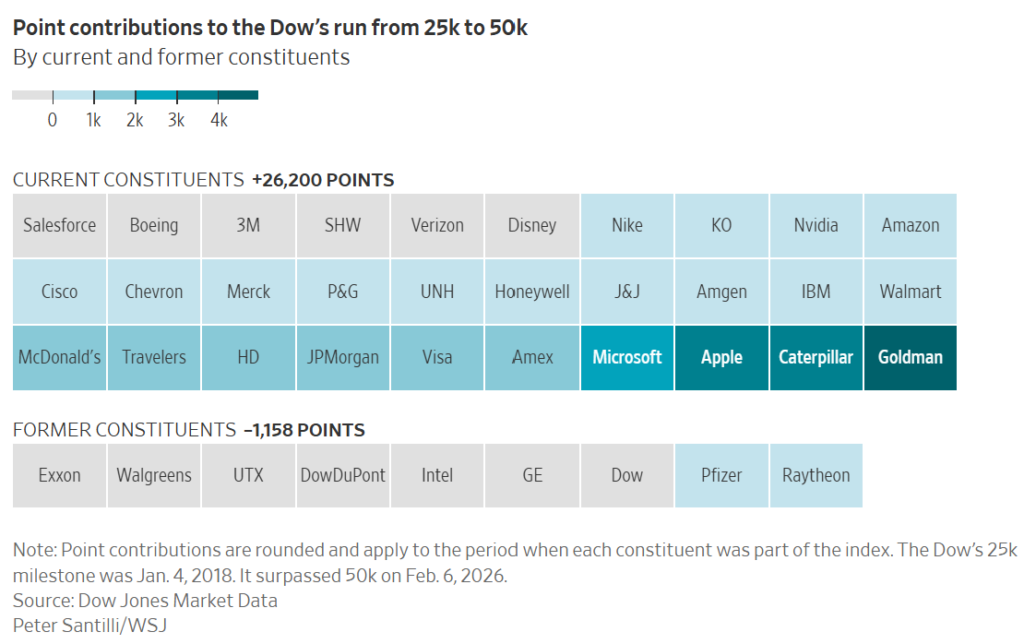The height and width of the screenshot is (644, 1024).
Task: Click the Current Constituents heading
Action: (x=128, y=180)
